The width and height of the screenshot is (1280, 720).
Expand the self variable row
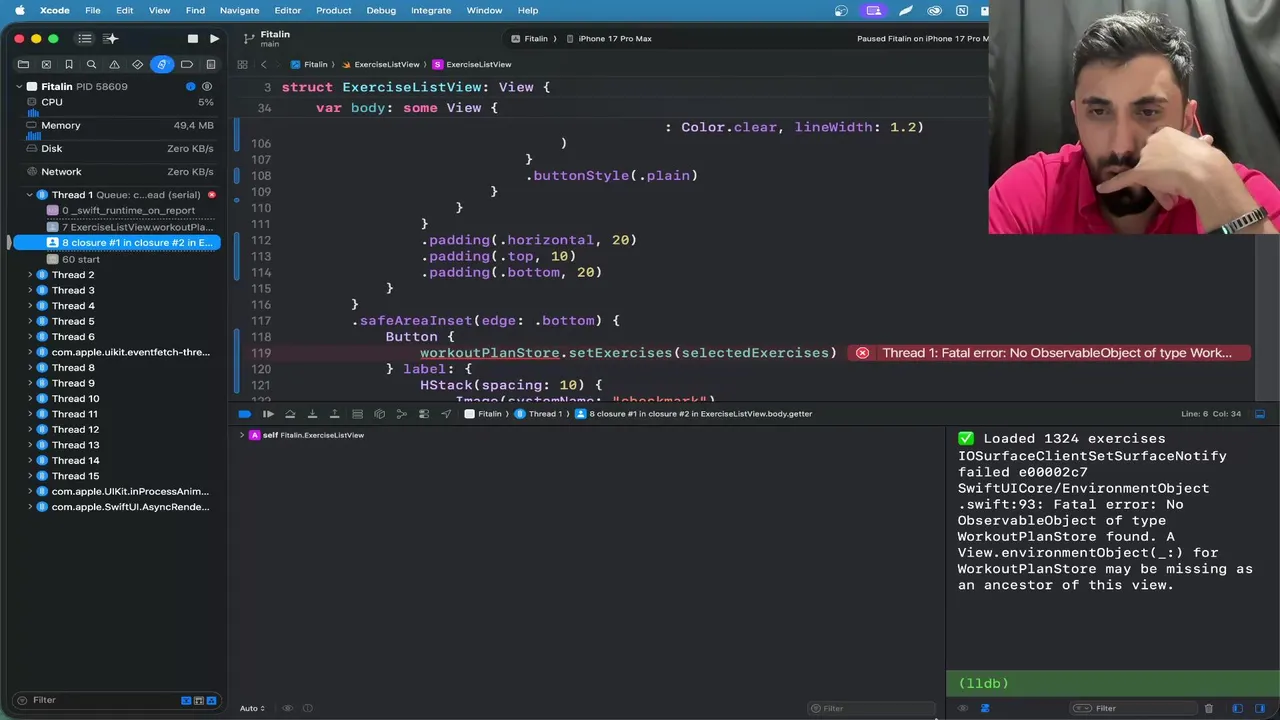(x=241, y=435)
